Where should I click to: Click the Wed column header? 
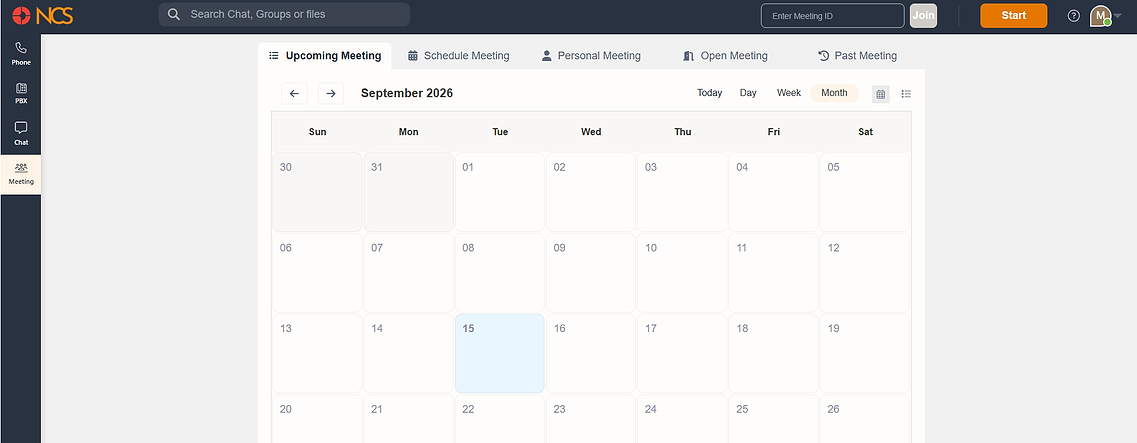point(591,132)
